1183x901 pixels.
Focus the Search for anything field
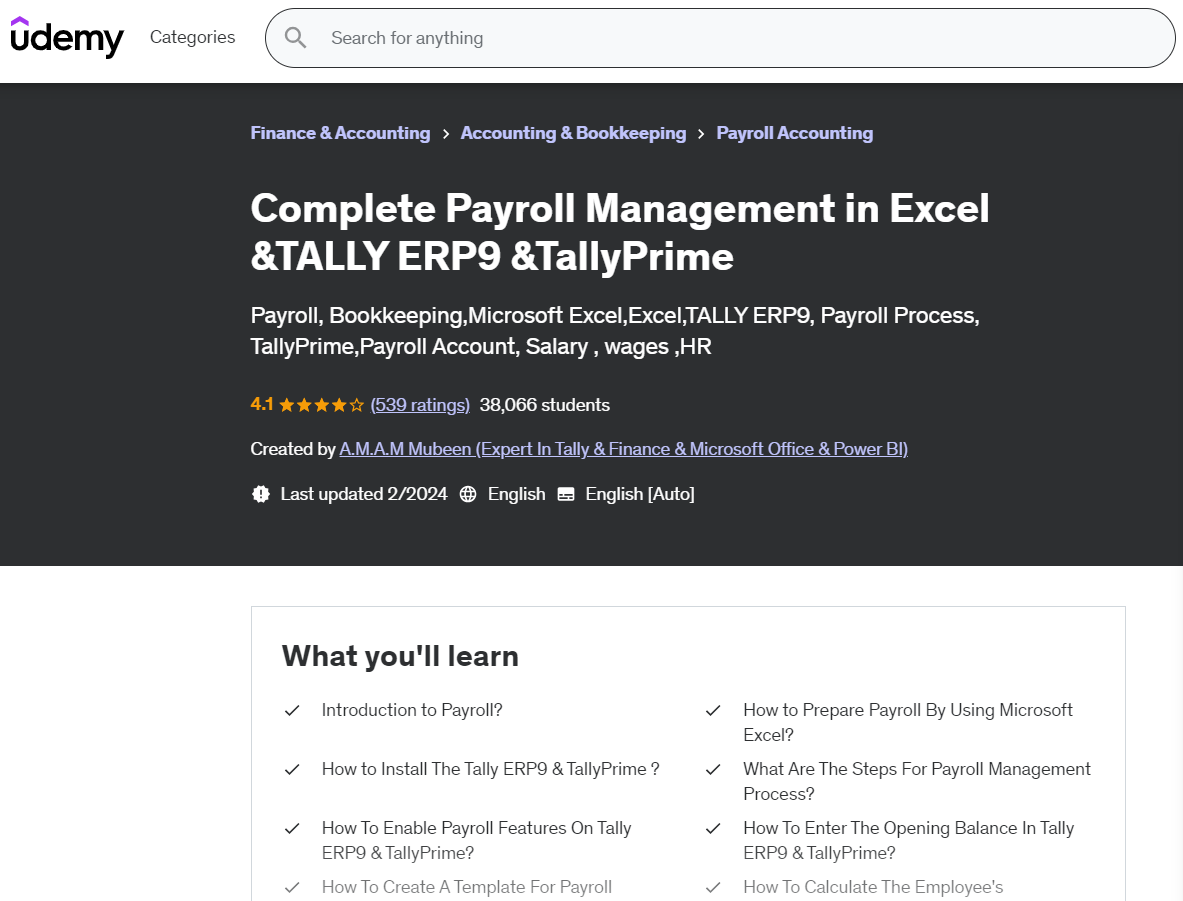(721, 38)
